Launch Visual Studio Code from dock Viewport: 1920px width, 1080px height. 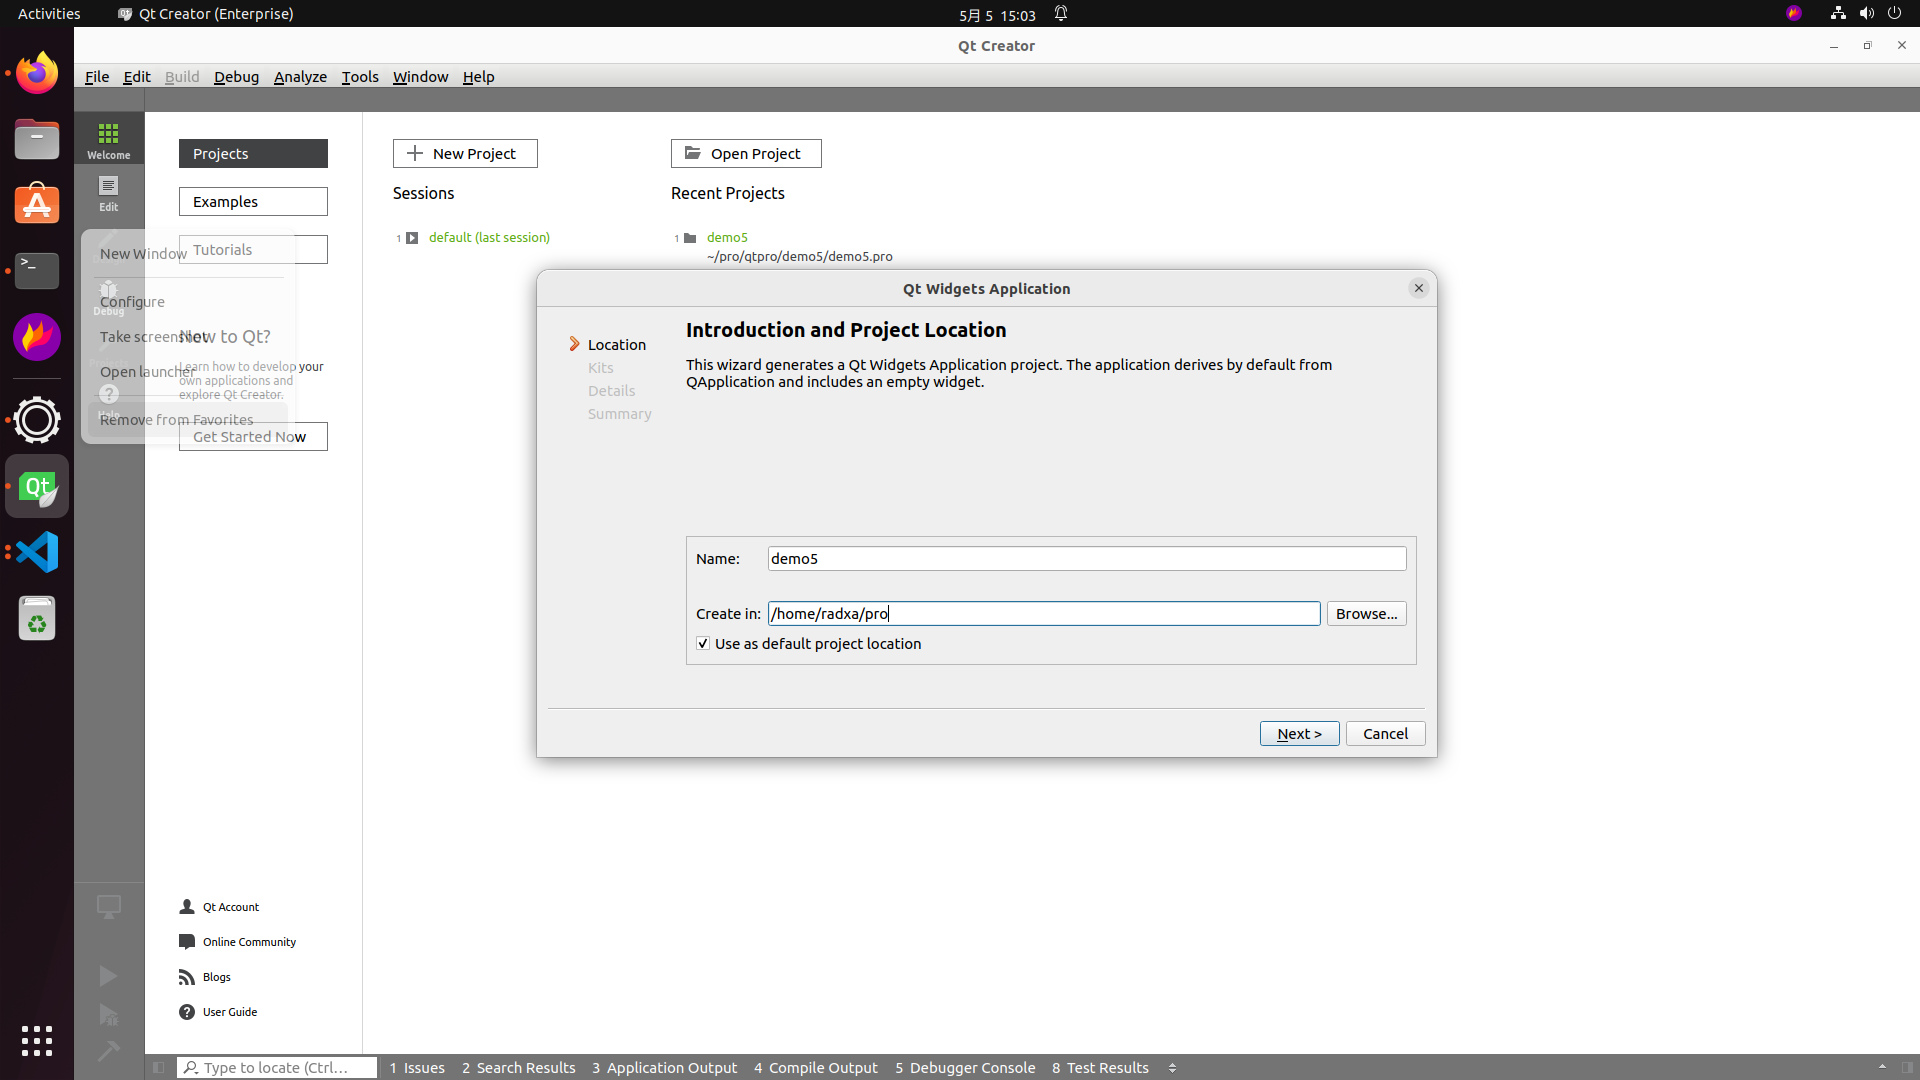click(x=37, y=552)
